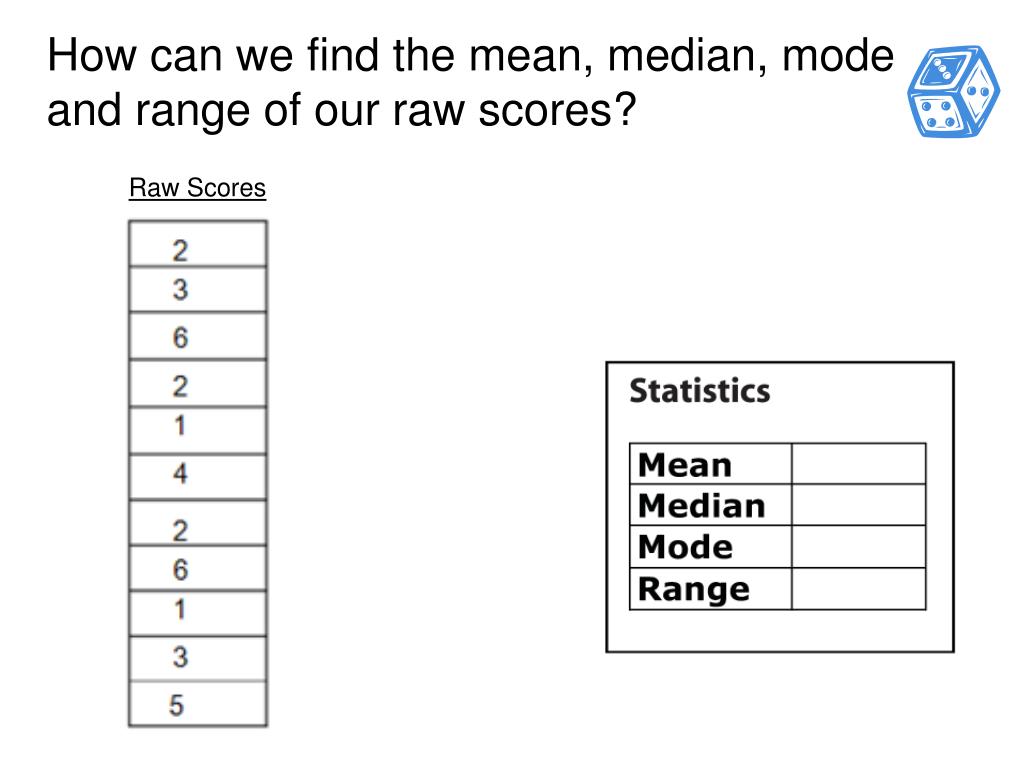The image size is (1024, 768).
Task: Click the raw score cell containing 4
Action: point(198,477)
